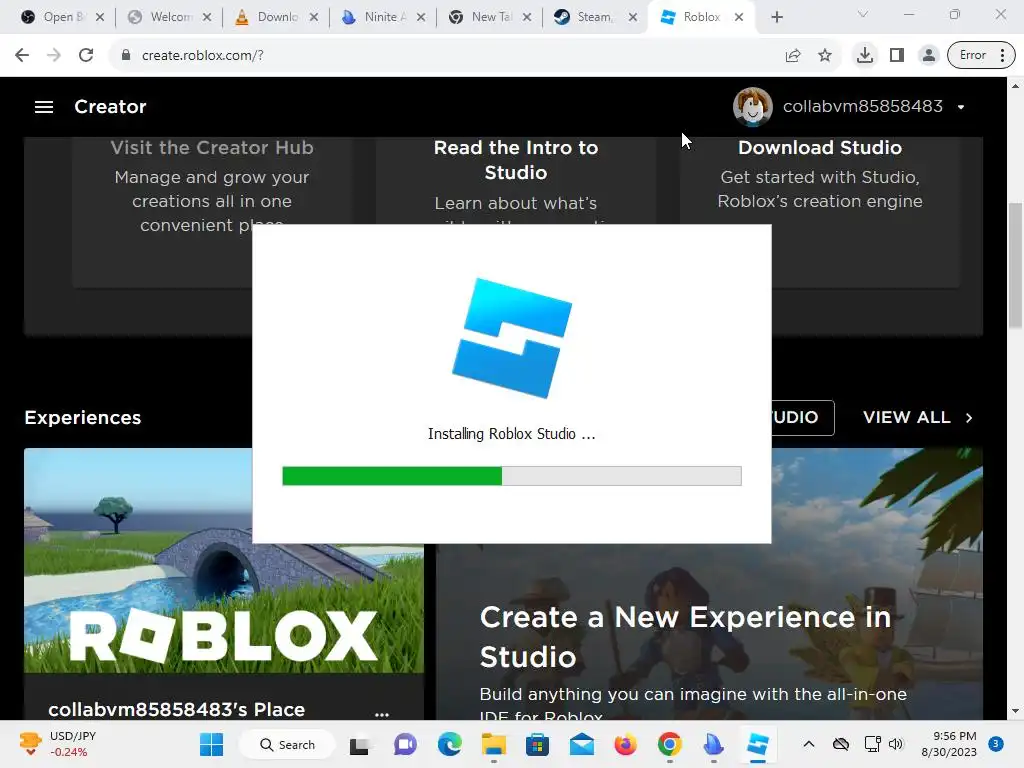This screenshot has width=1024, height=768.
Task: Go back with the browser back arrow
Action: pos(22,56)
